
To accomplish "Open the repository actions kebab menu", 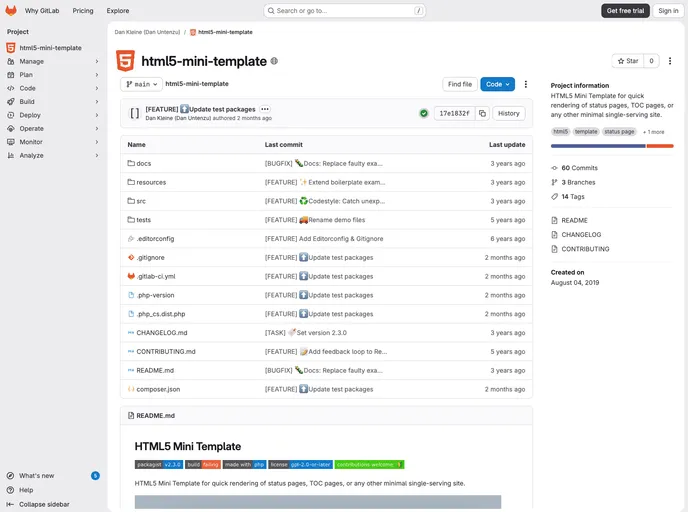I will 526,85.
